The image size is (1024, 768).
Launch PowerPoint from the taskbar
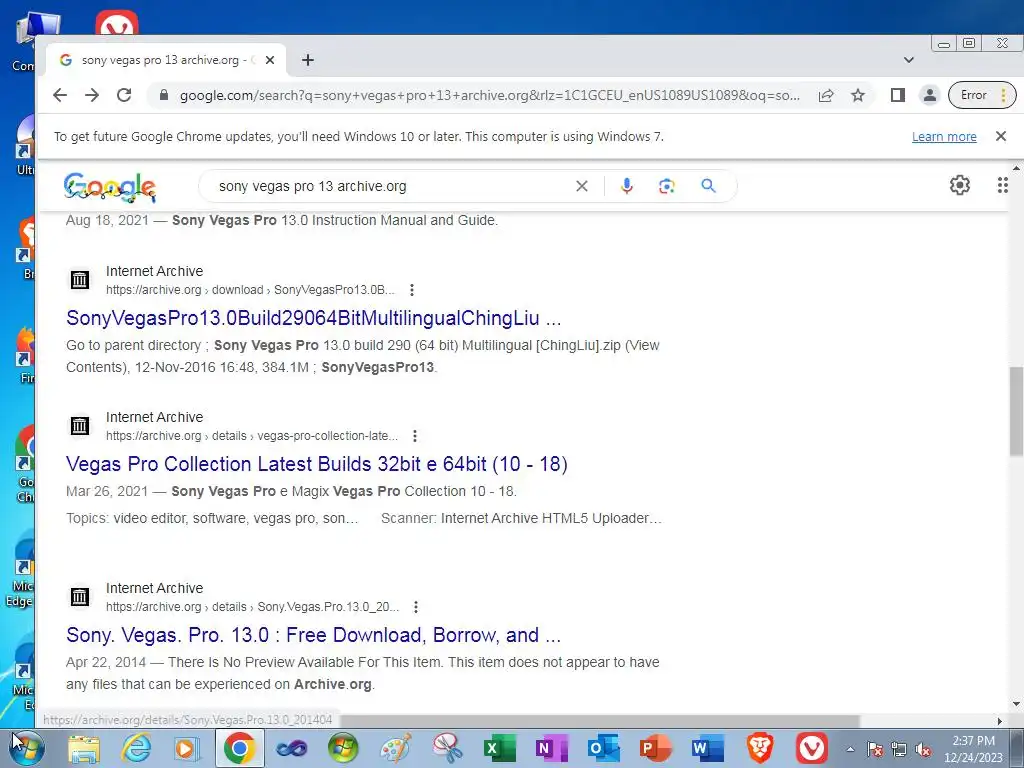[x=655, y=749]
